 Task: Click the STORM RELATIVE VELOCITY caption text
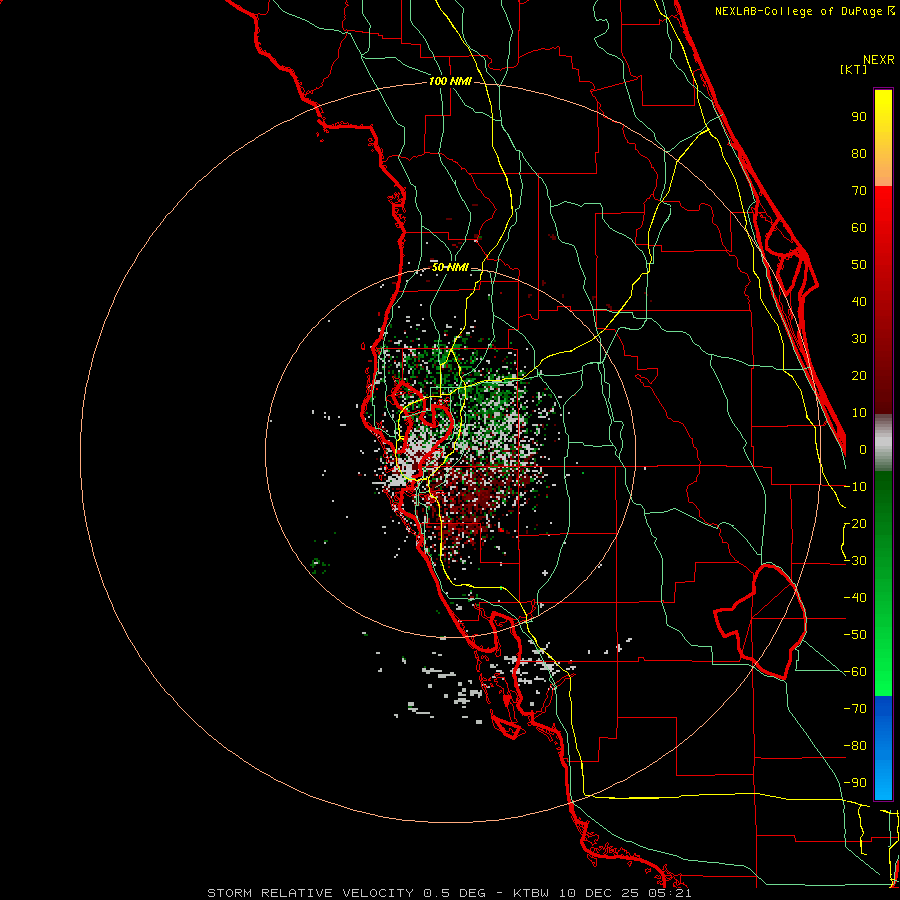[310, 893]
